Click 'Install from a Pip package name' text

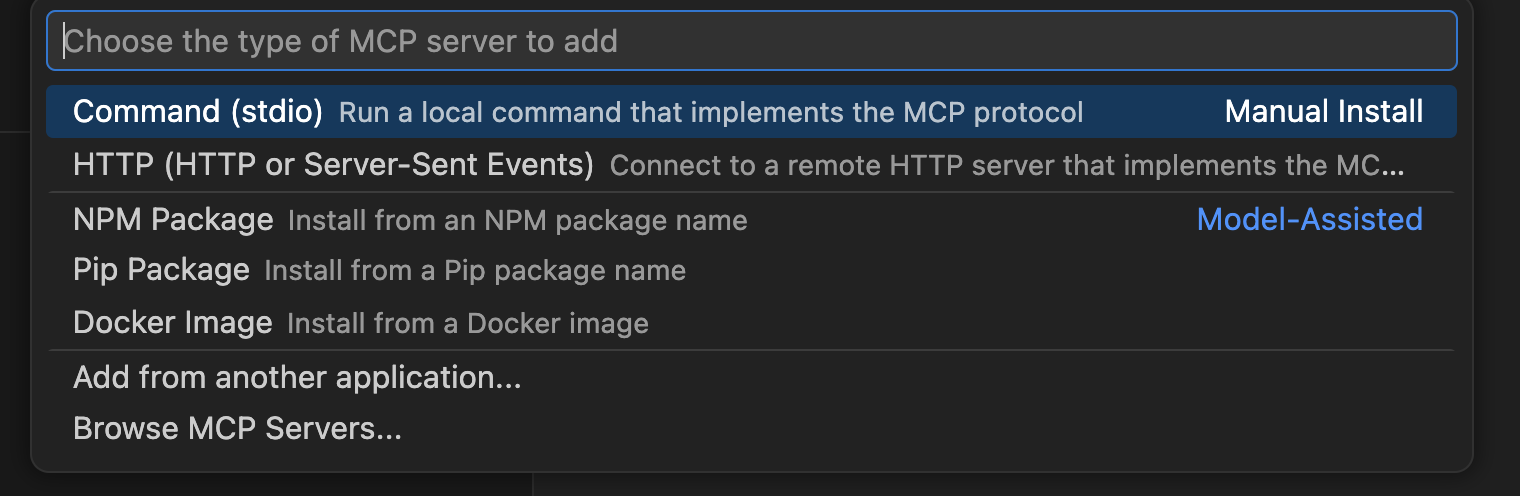point(475,271)
